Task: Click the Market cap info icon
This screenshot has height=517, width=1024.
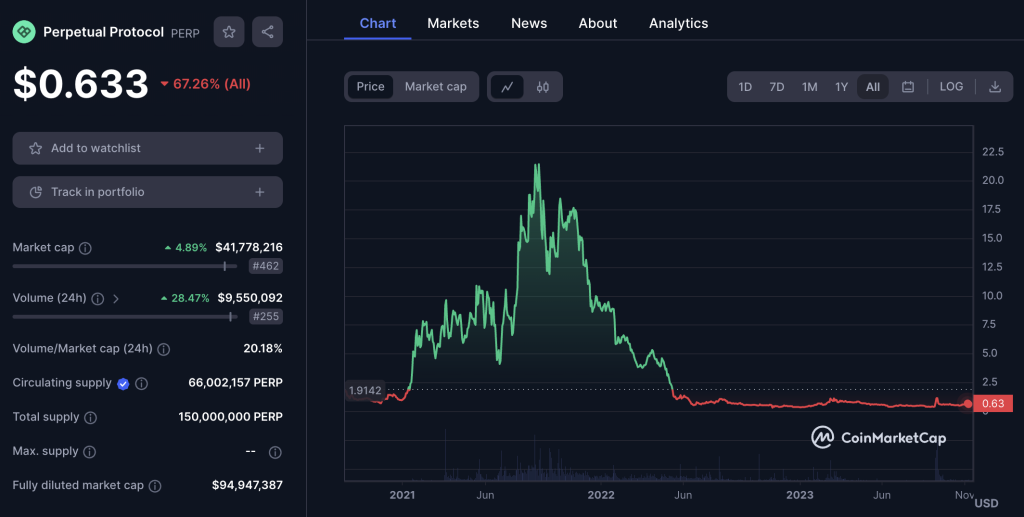Action: tap(85, 248)
